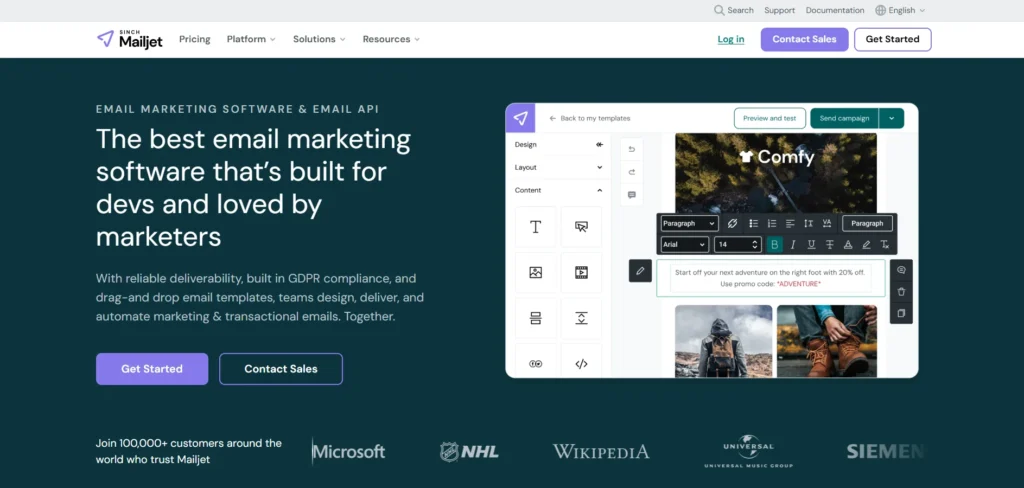Open the Solutions dropdown menu
Image resolution: width=1024 pixels, height=488 pixels.
click(319, 39)
